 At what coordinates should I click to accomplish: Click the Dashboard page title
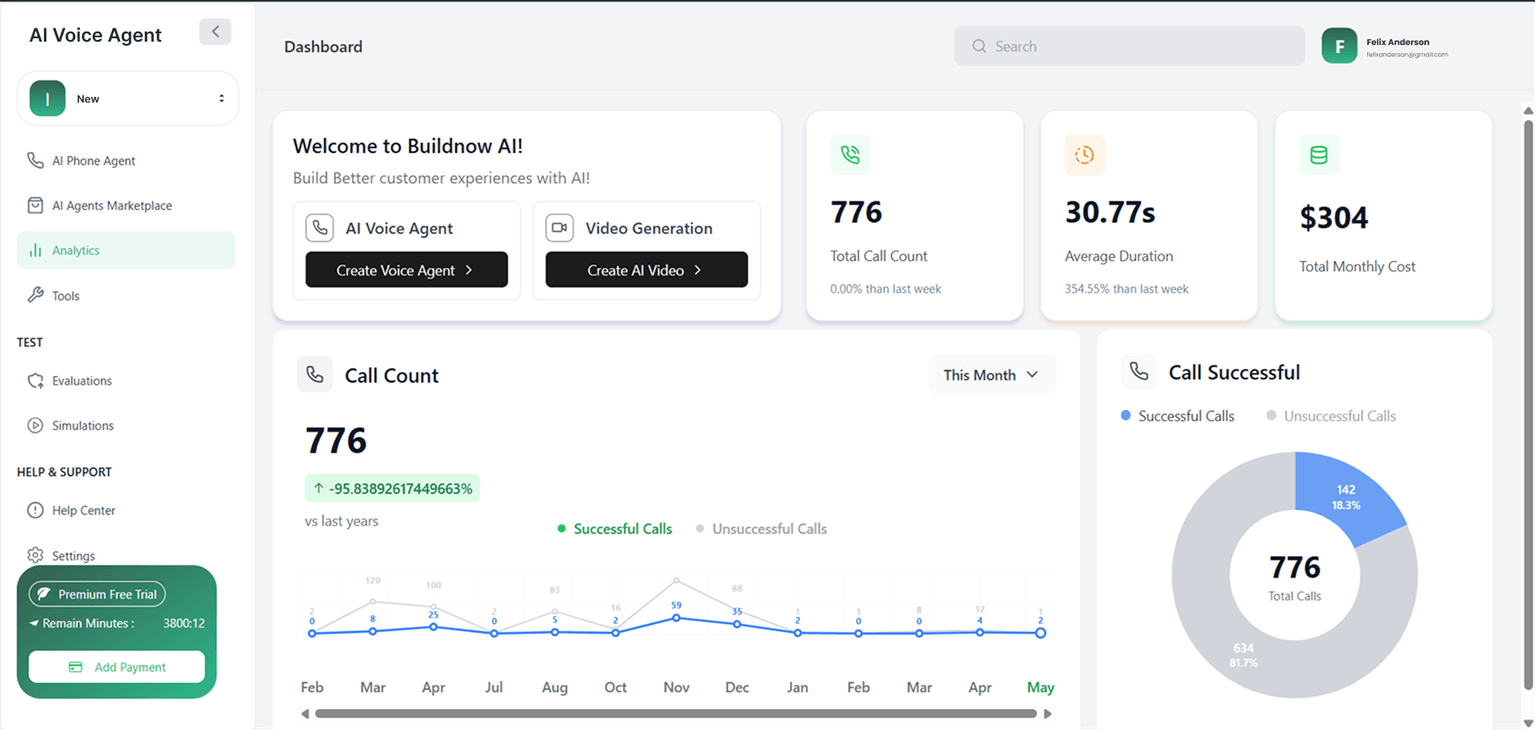click(323, 47)
